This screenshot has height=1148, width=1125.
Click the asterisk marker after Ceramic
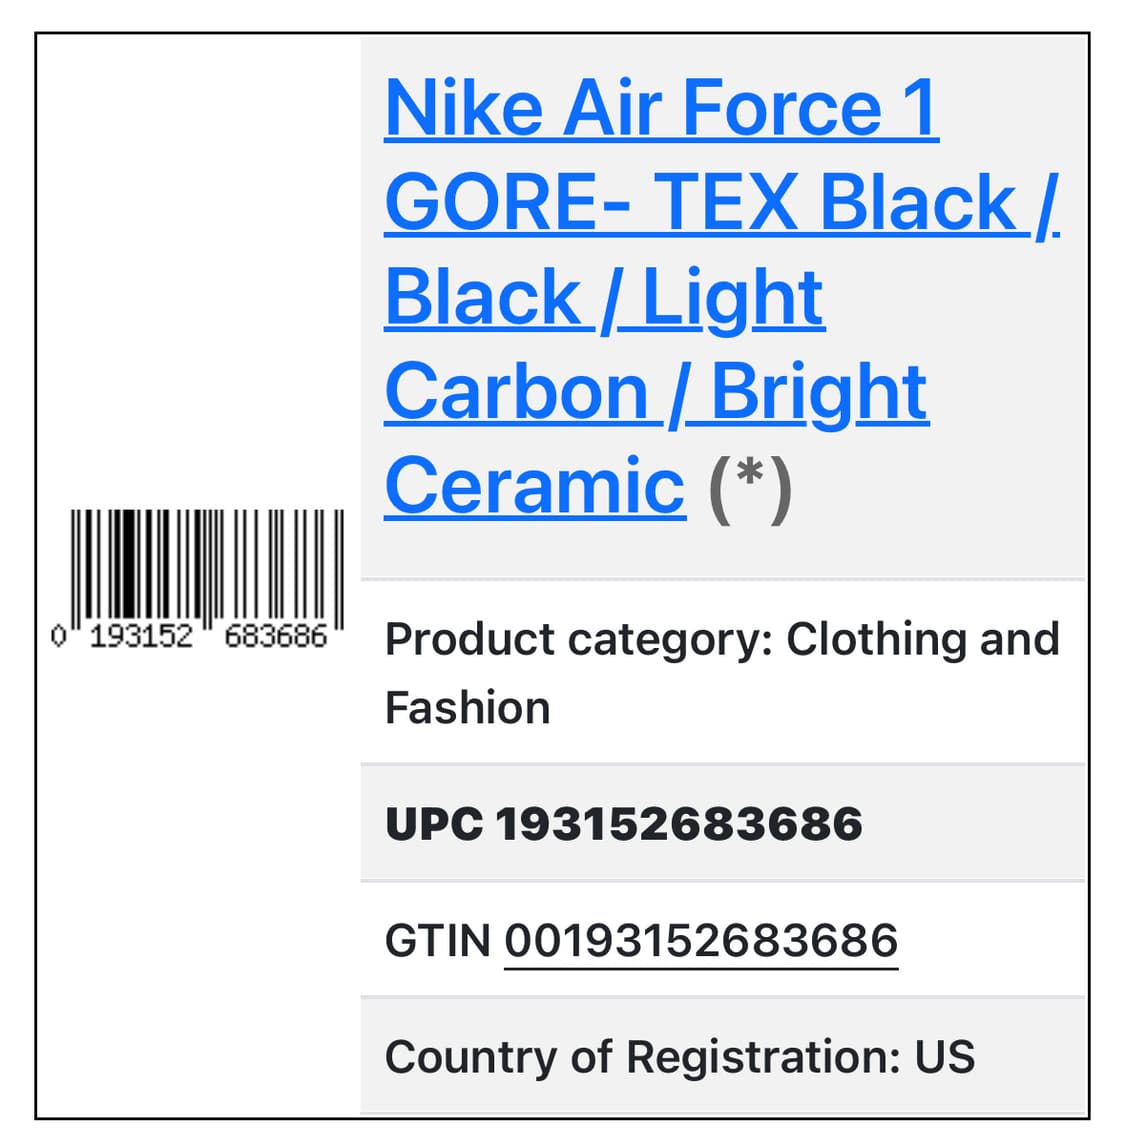pyautogui.click(x=750, y=487)
